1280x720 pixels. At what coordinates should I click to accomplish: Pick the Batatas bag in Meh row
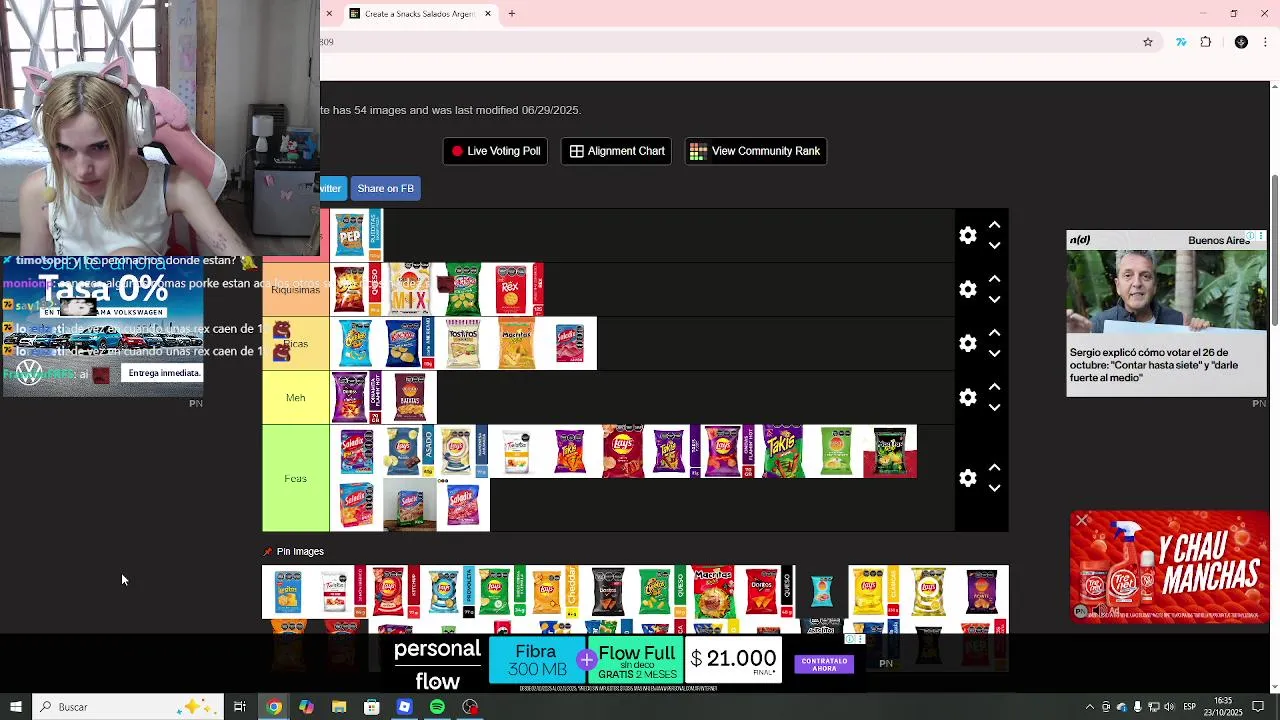coord(410,397)
